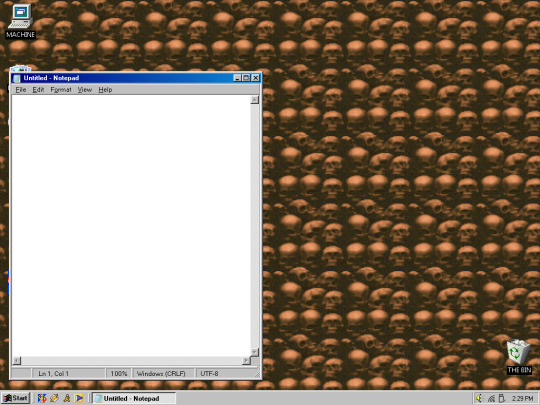Viewport: 540px width, 405px height.
Task: Click the volume speaker tray icon
Action: 479,398
